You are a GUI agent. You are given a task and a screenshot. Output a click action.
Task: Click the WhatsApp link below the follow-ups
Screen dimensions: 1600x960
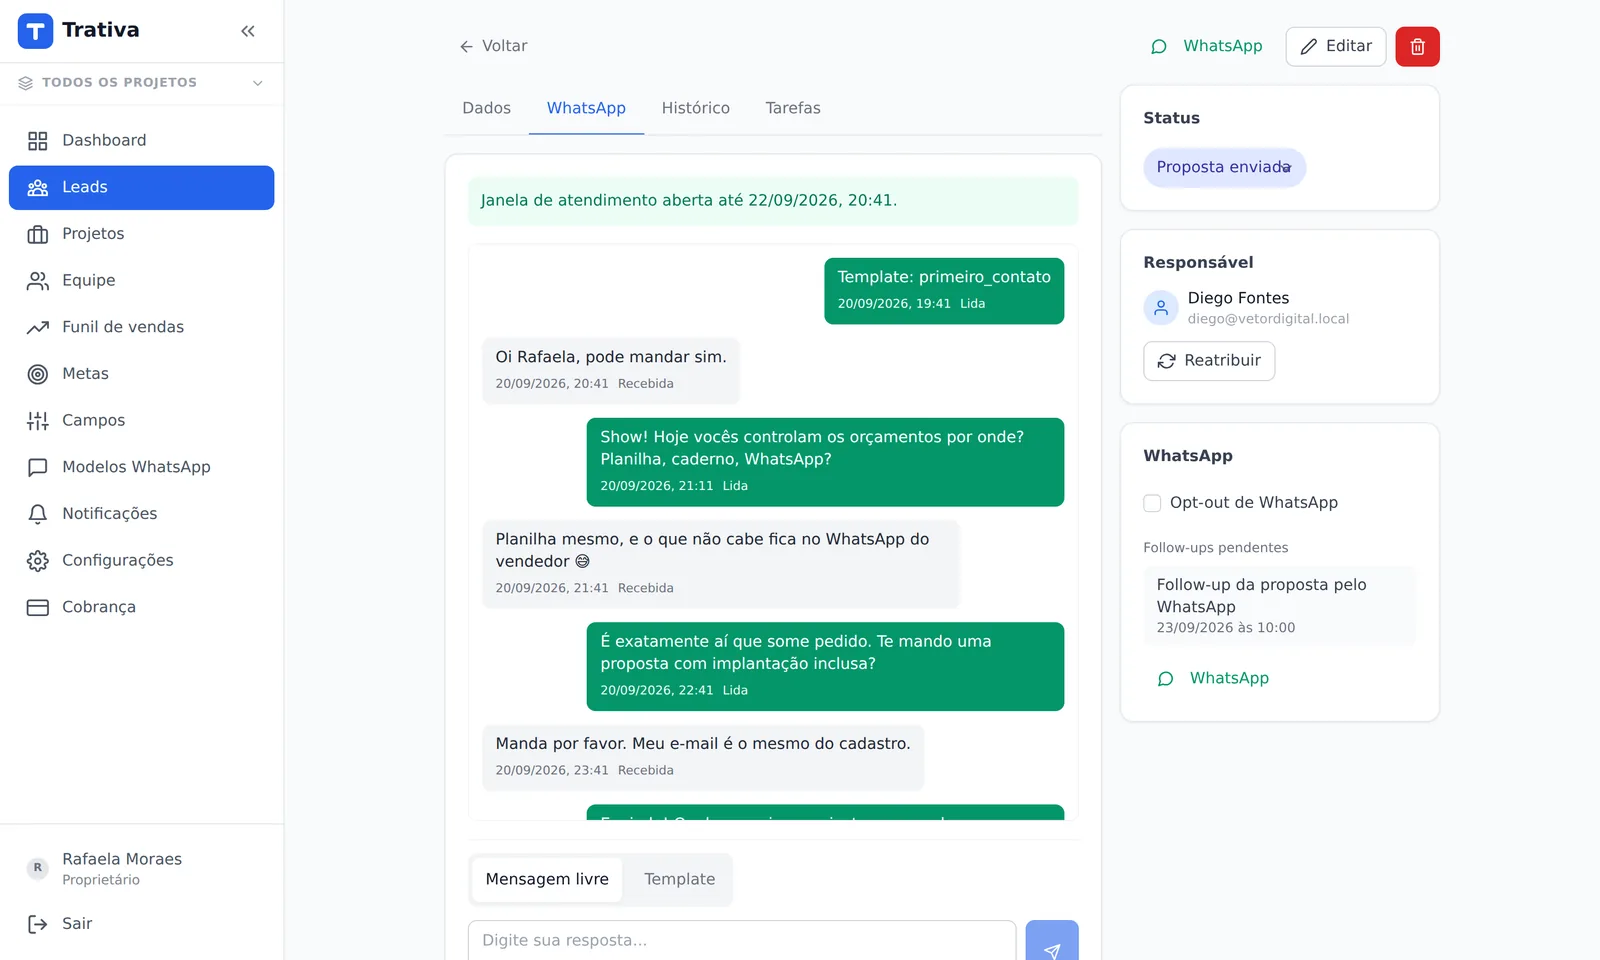[x=1213, y=678]
